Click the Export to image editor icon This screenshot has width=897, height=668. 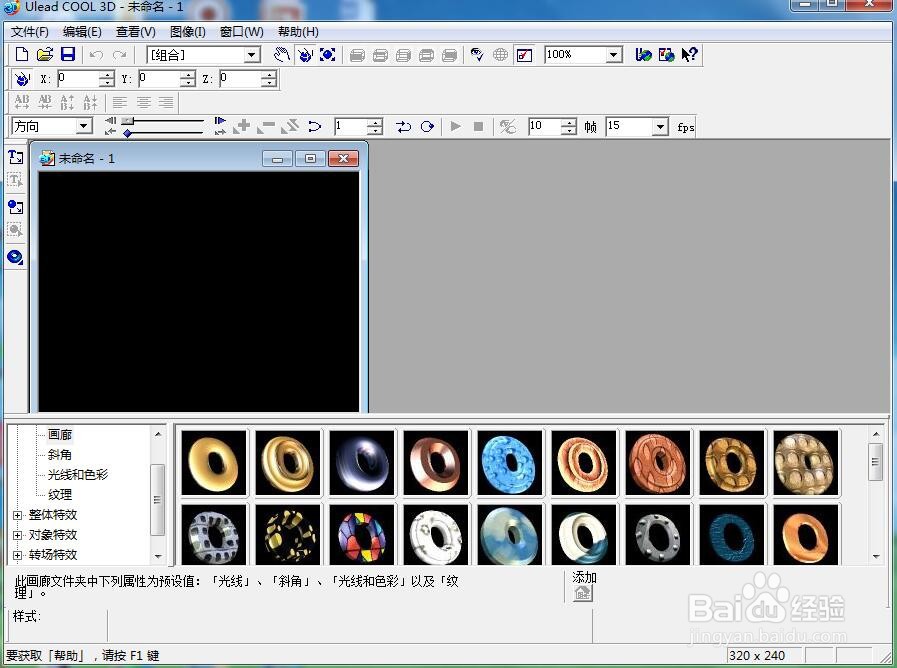point(666,55)
